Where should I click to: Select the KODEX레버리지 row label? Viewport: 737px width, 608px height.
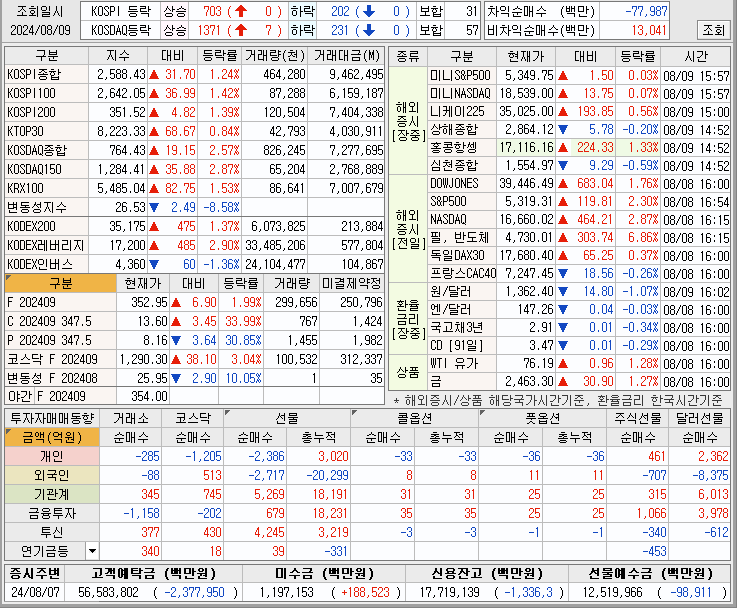[46, 245]
